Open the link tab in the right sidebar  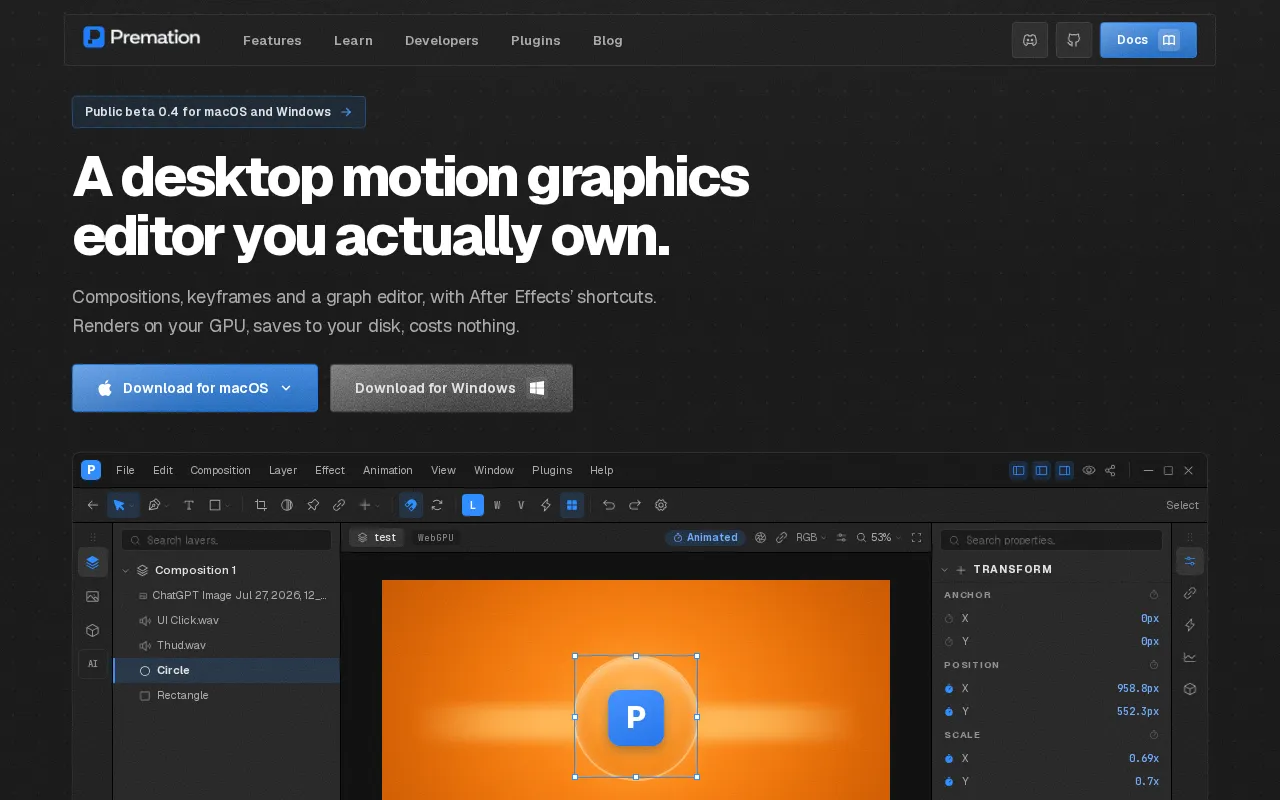1190,593
